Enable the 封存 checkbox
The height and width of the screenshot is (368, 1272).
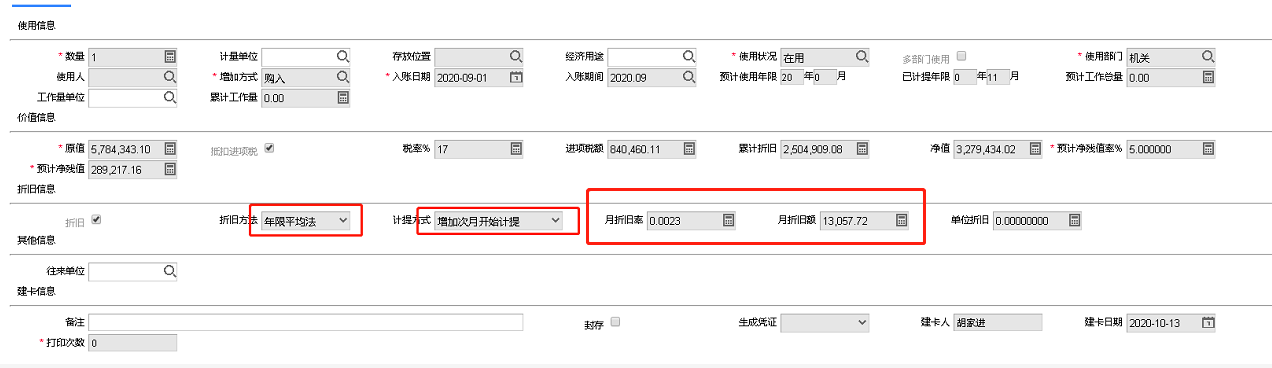[614, 322]
